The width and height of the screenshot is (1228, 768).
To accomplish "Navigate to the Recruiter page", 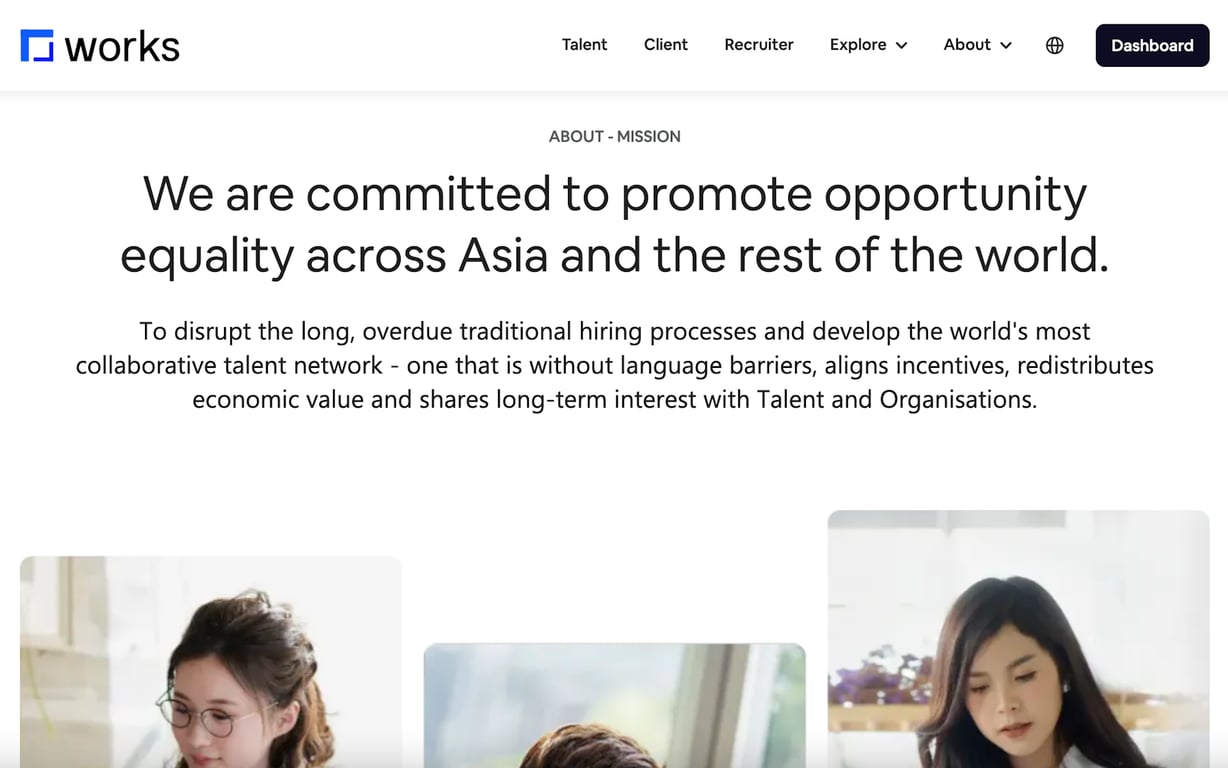I will click(759, 45).
